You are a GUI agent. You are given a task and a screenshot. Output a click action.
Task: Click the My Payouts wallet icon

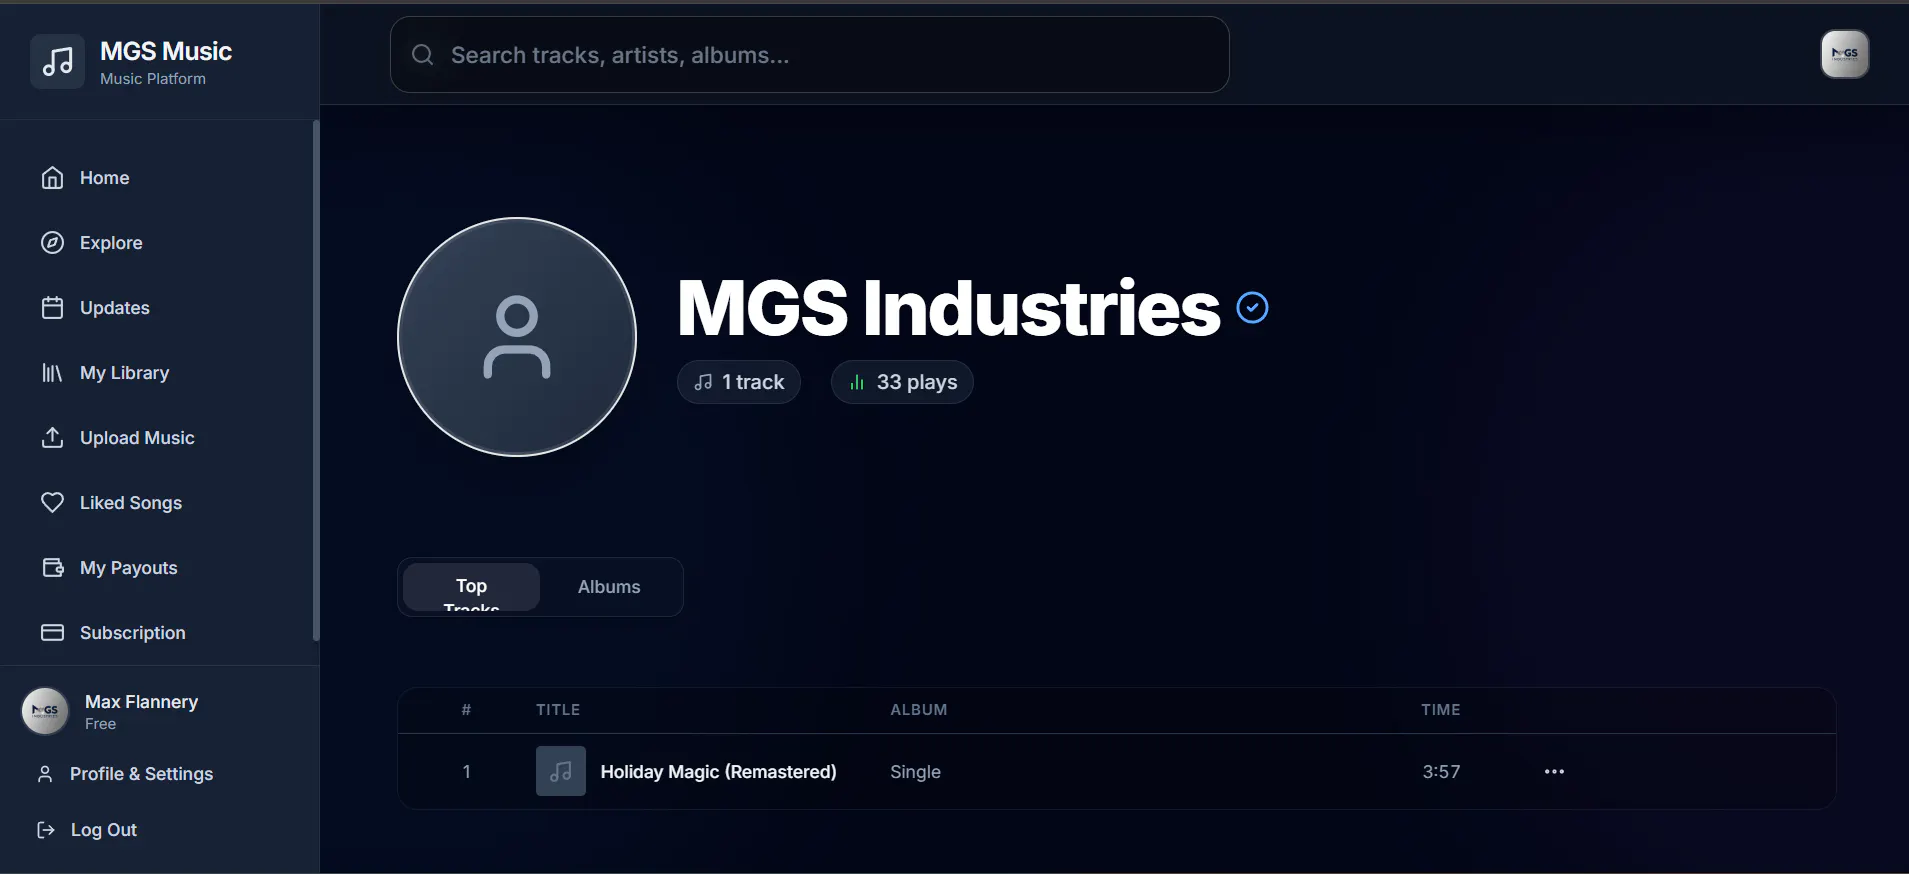point(52,568)
